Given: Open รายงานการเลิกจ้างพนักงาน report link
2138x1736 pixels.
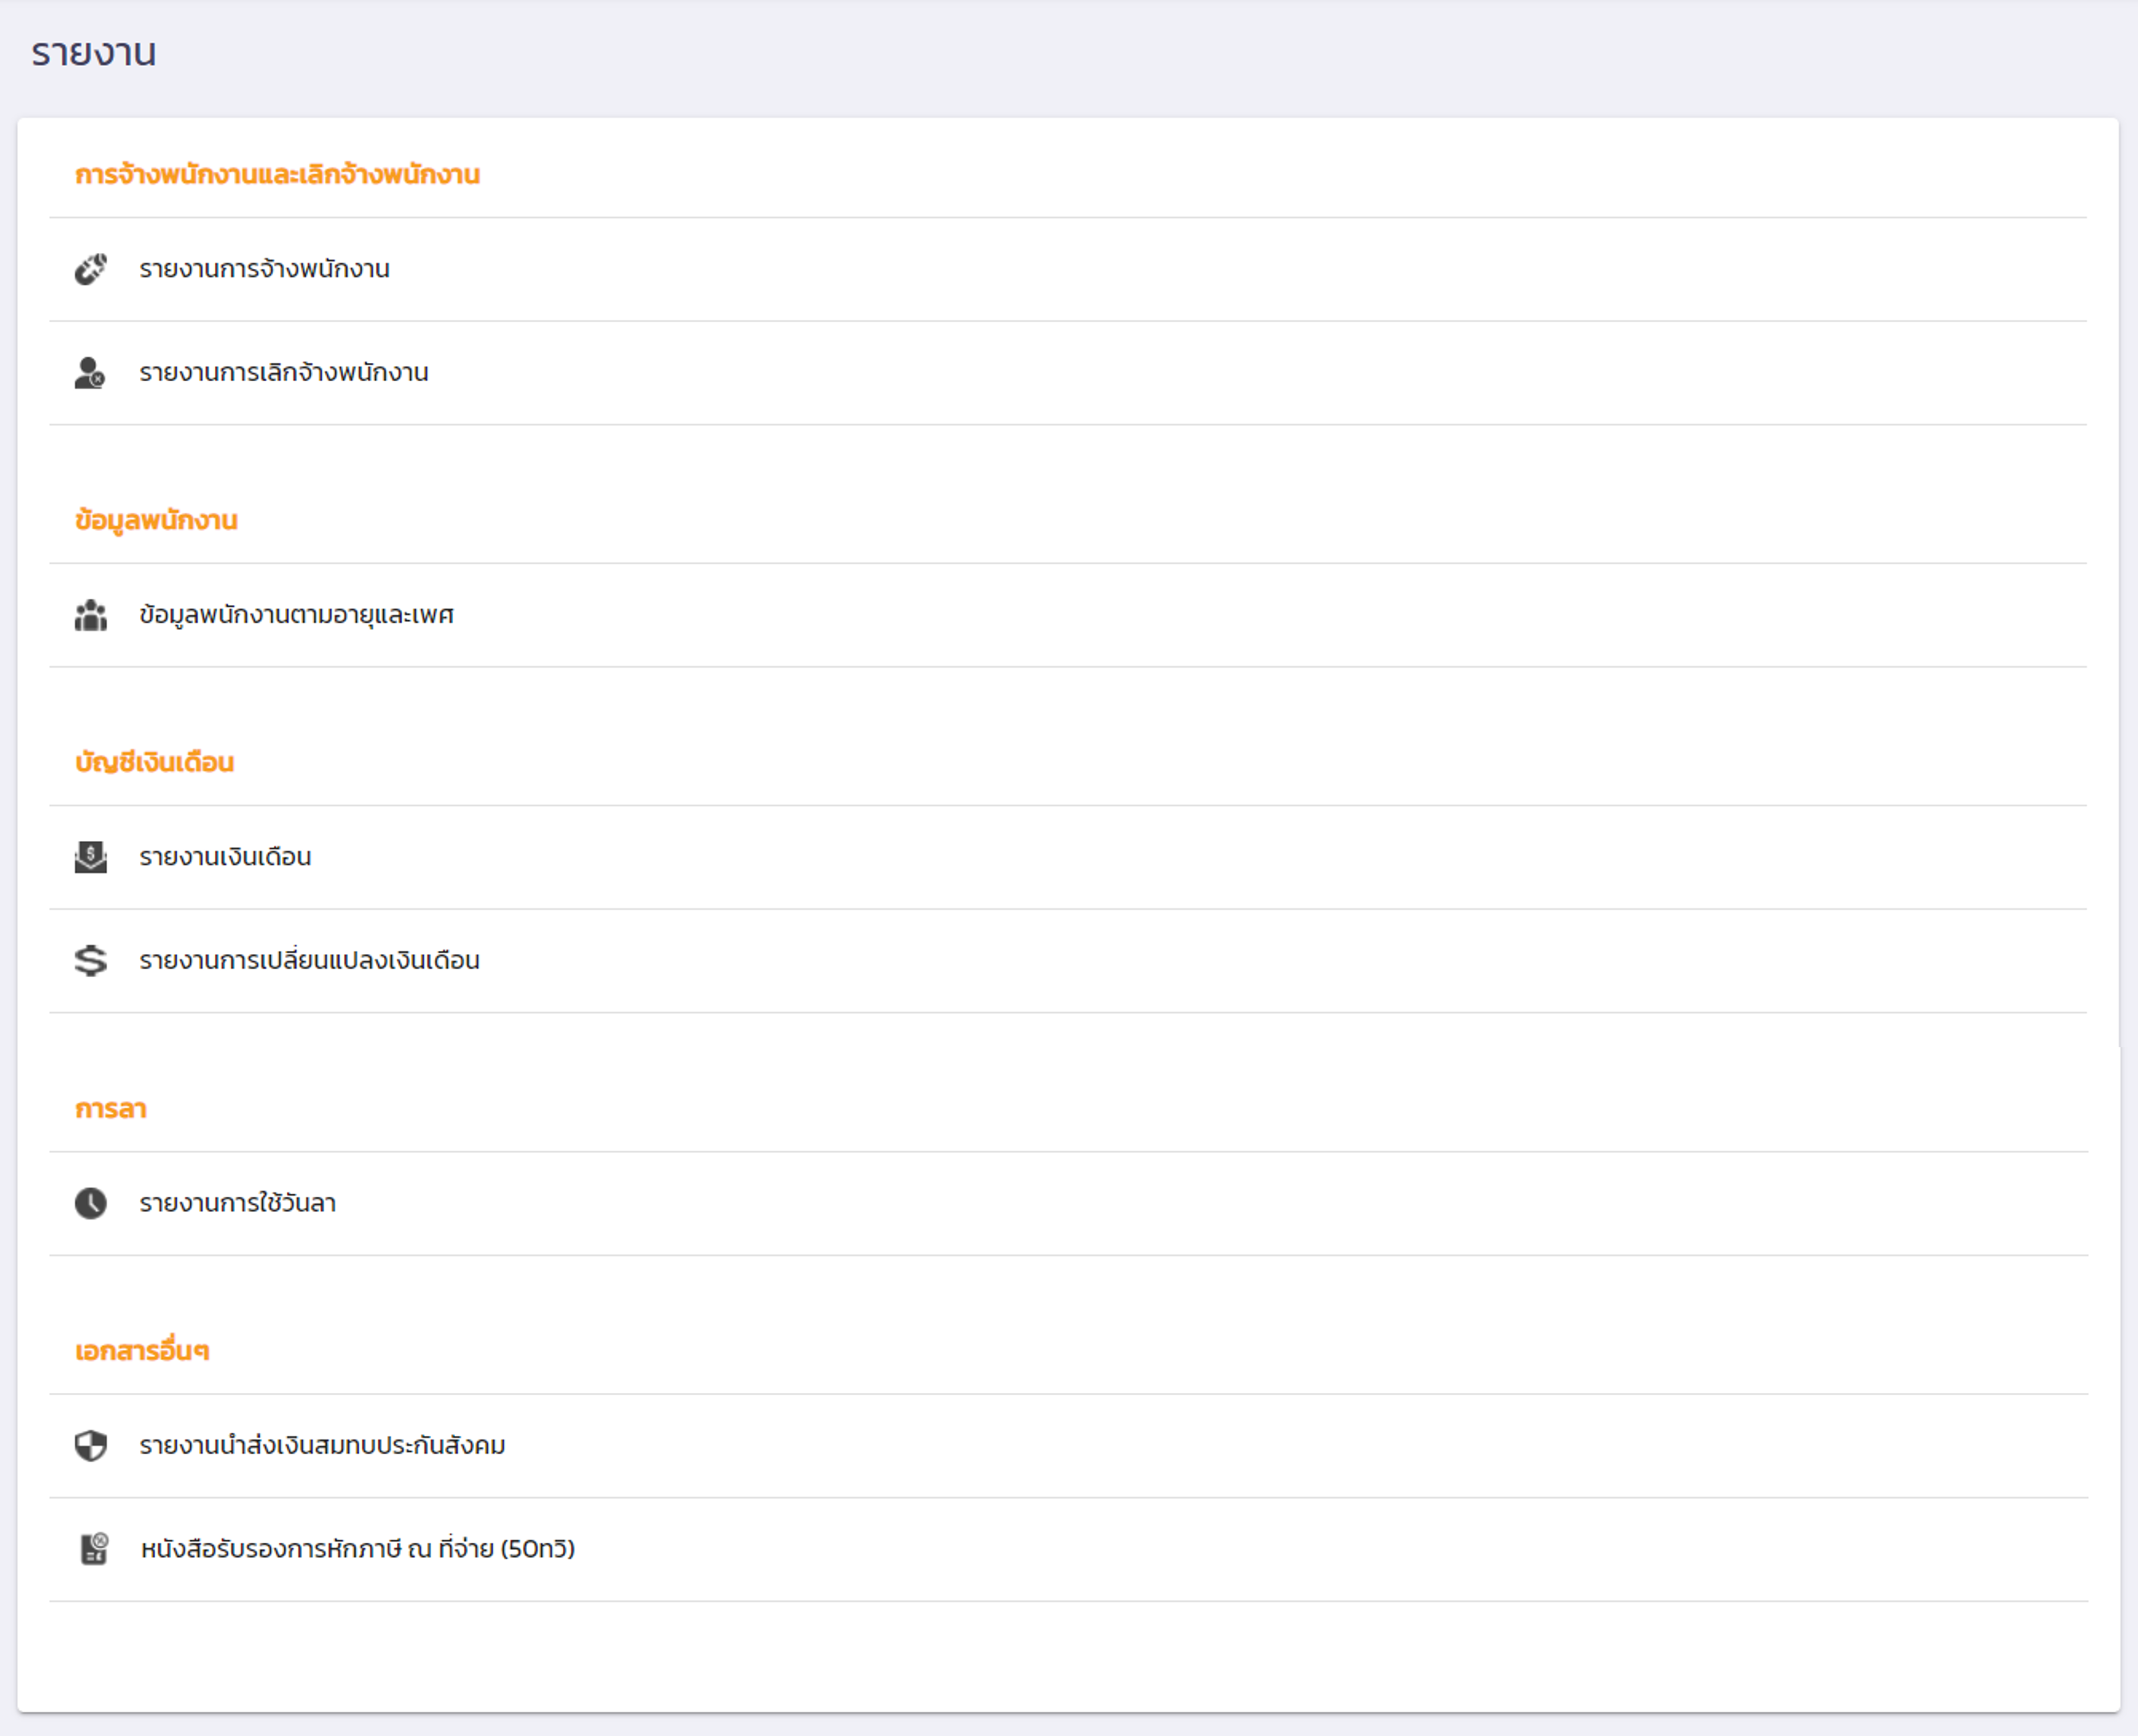Looking at the screenshot, I should click(283, 373).
